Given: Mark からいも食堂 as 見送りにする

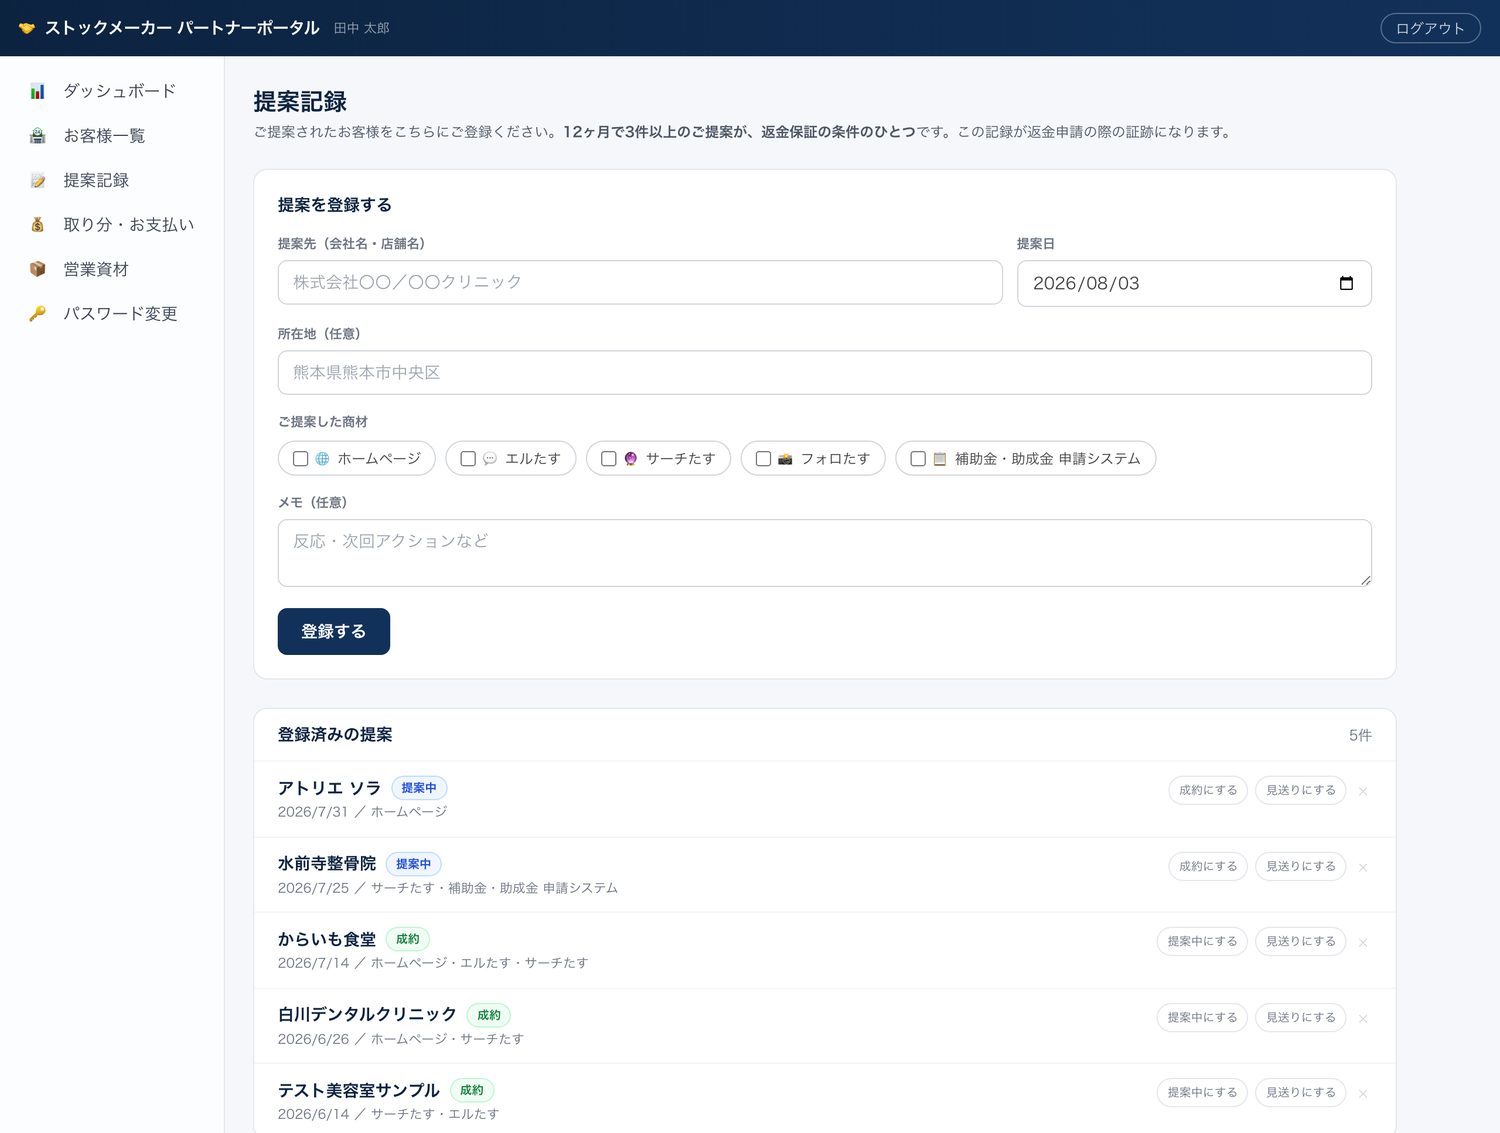Looking at the screenshot, I should (x=1300, y=941).
